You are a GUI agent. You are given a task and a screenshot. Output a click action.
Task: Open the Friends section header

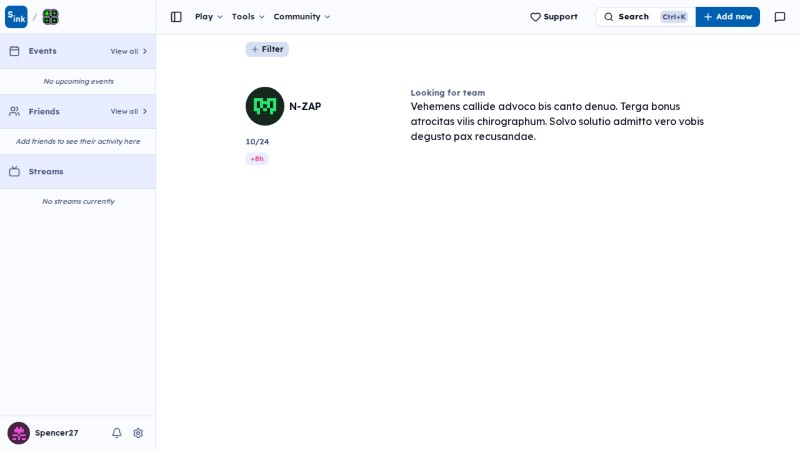[78, 111]
